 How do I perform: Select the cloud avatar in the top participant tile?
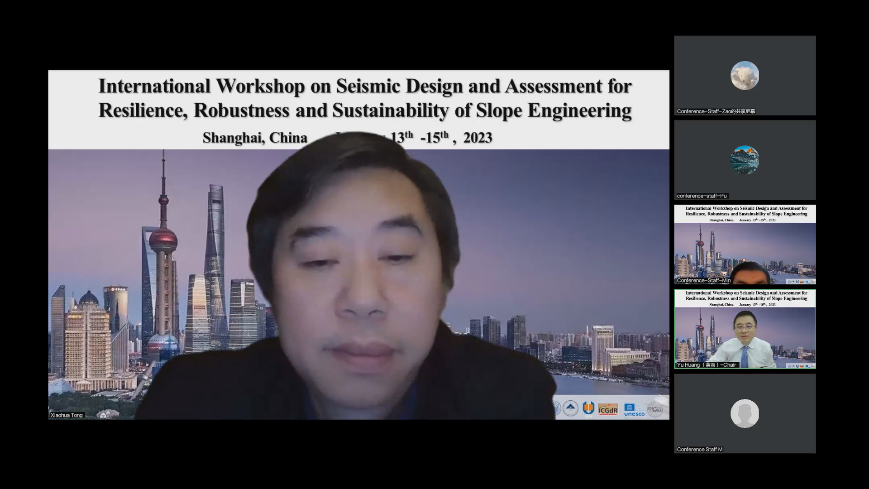coord(744,75)
